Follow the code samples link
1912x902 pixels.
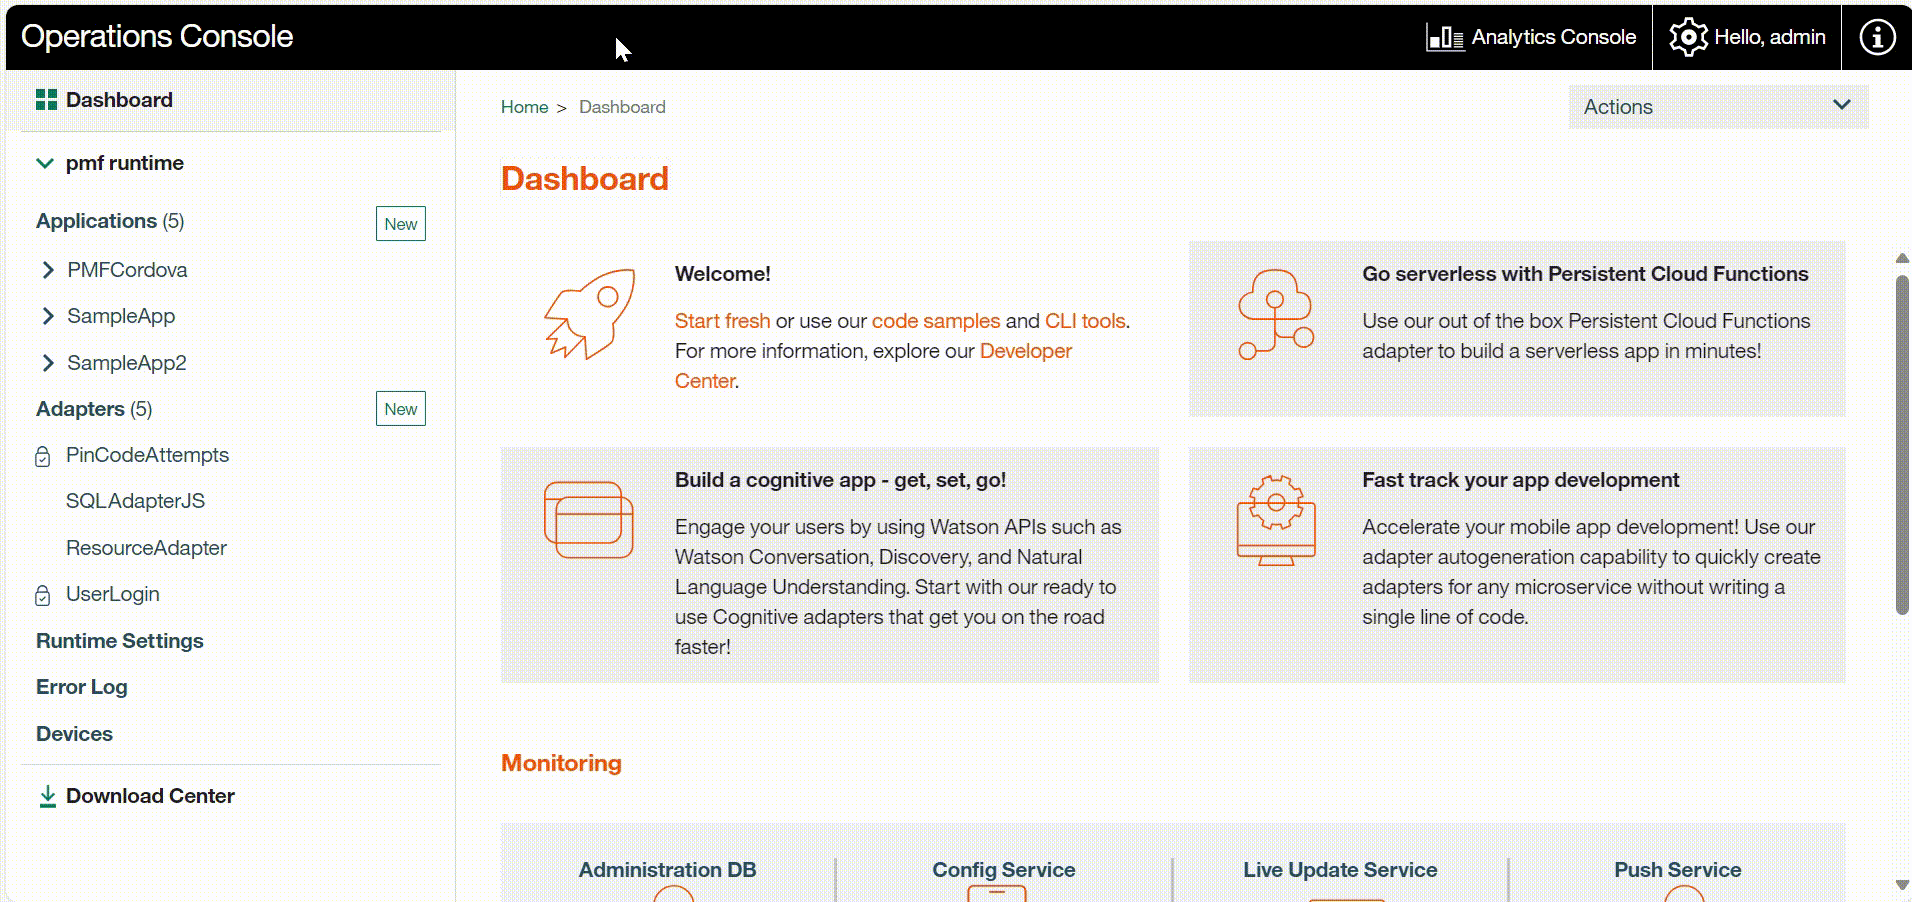pyautogui.click(x=935, y=321)
